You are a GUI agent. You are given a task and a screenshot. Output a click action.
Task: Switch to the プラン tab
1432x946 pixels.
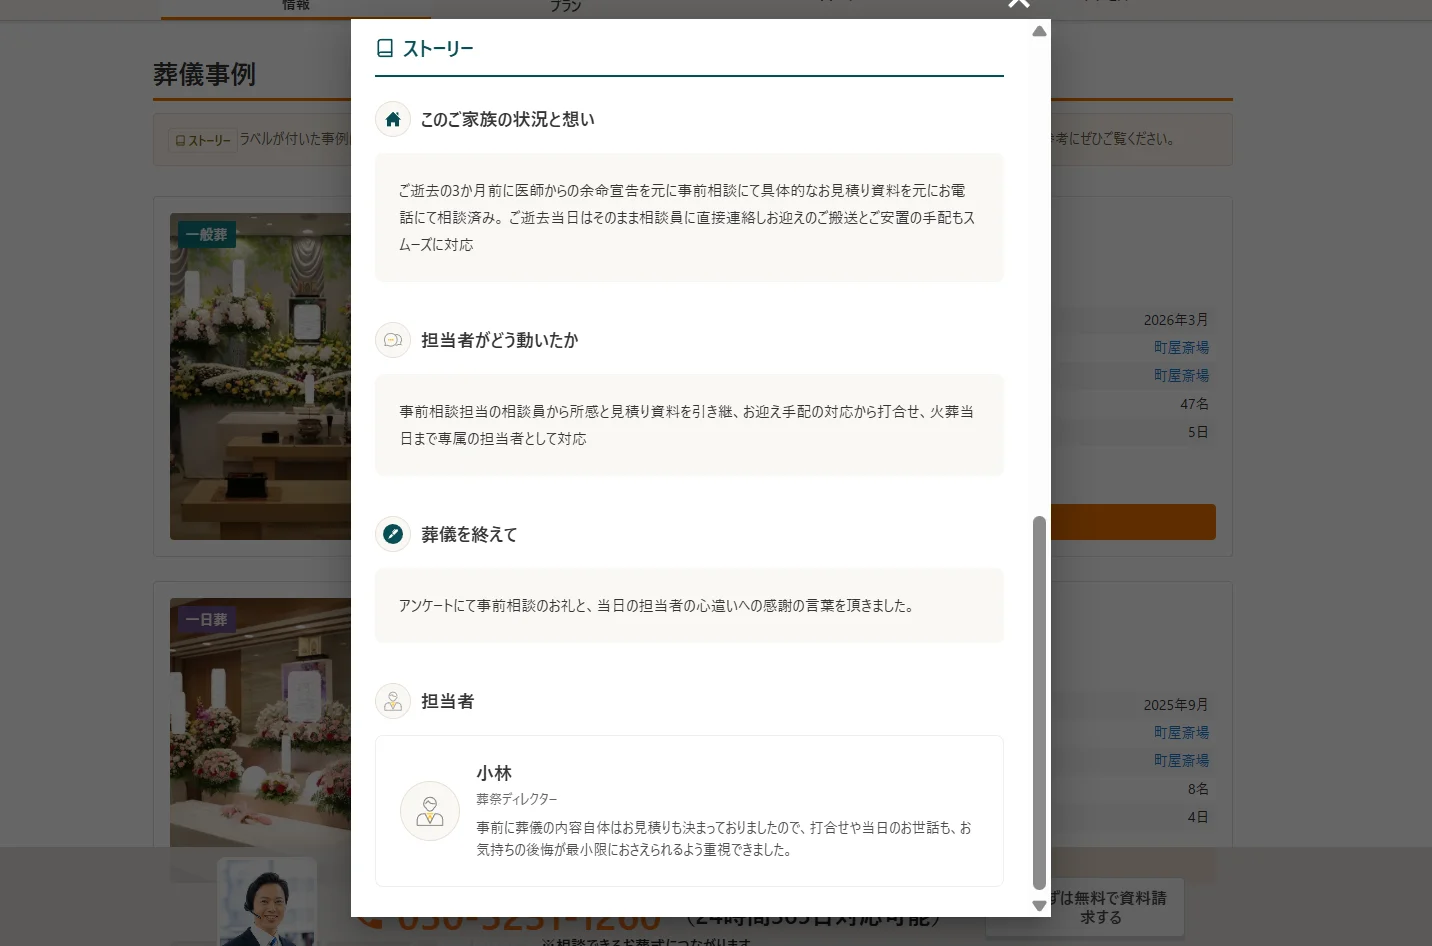click(x=565, y=5)
